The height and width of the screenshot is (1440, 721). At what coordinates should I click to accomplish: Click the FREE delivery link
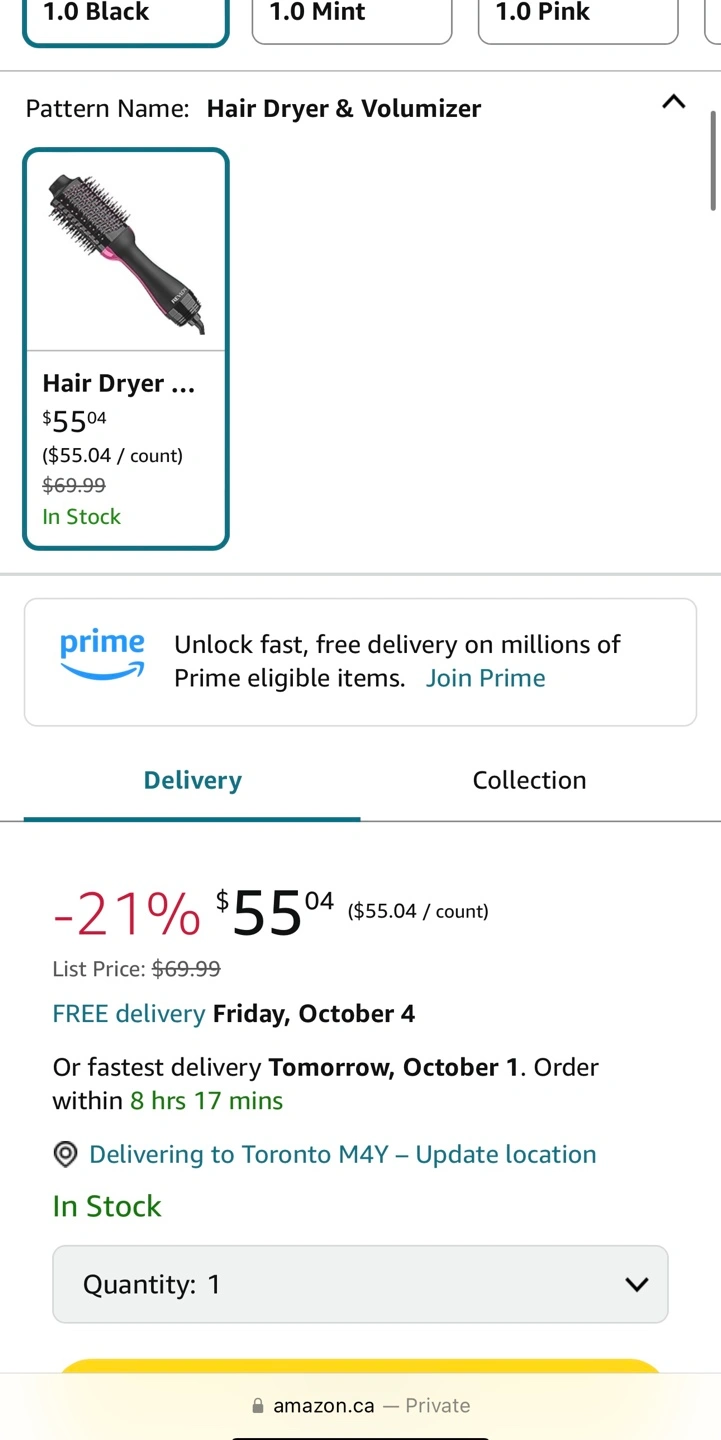pyautogui.click(x=128, y=1014)
